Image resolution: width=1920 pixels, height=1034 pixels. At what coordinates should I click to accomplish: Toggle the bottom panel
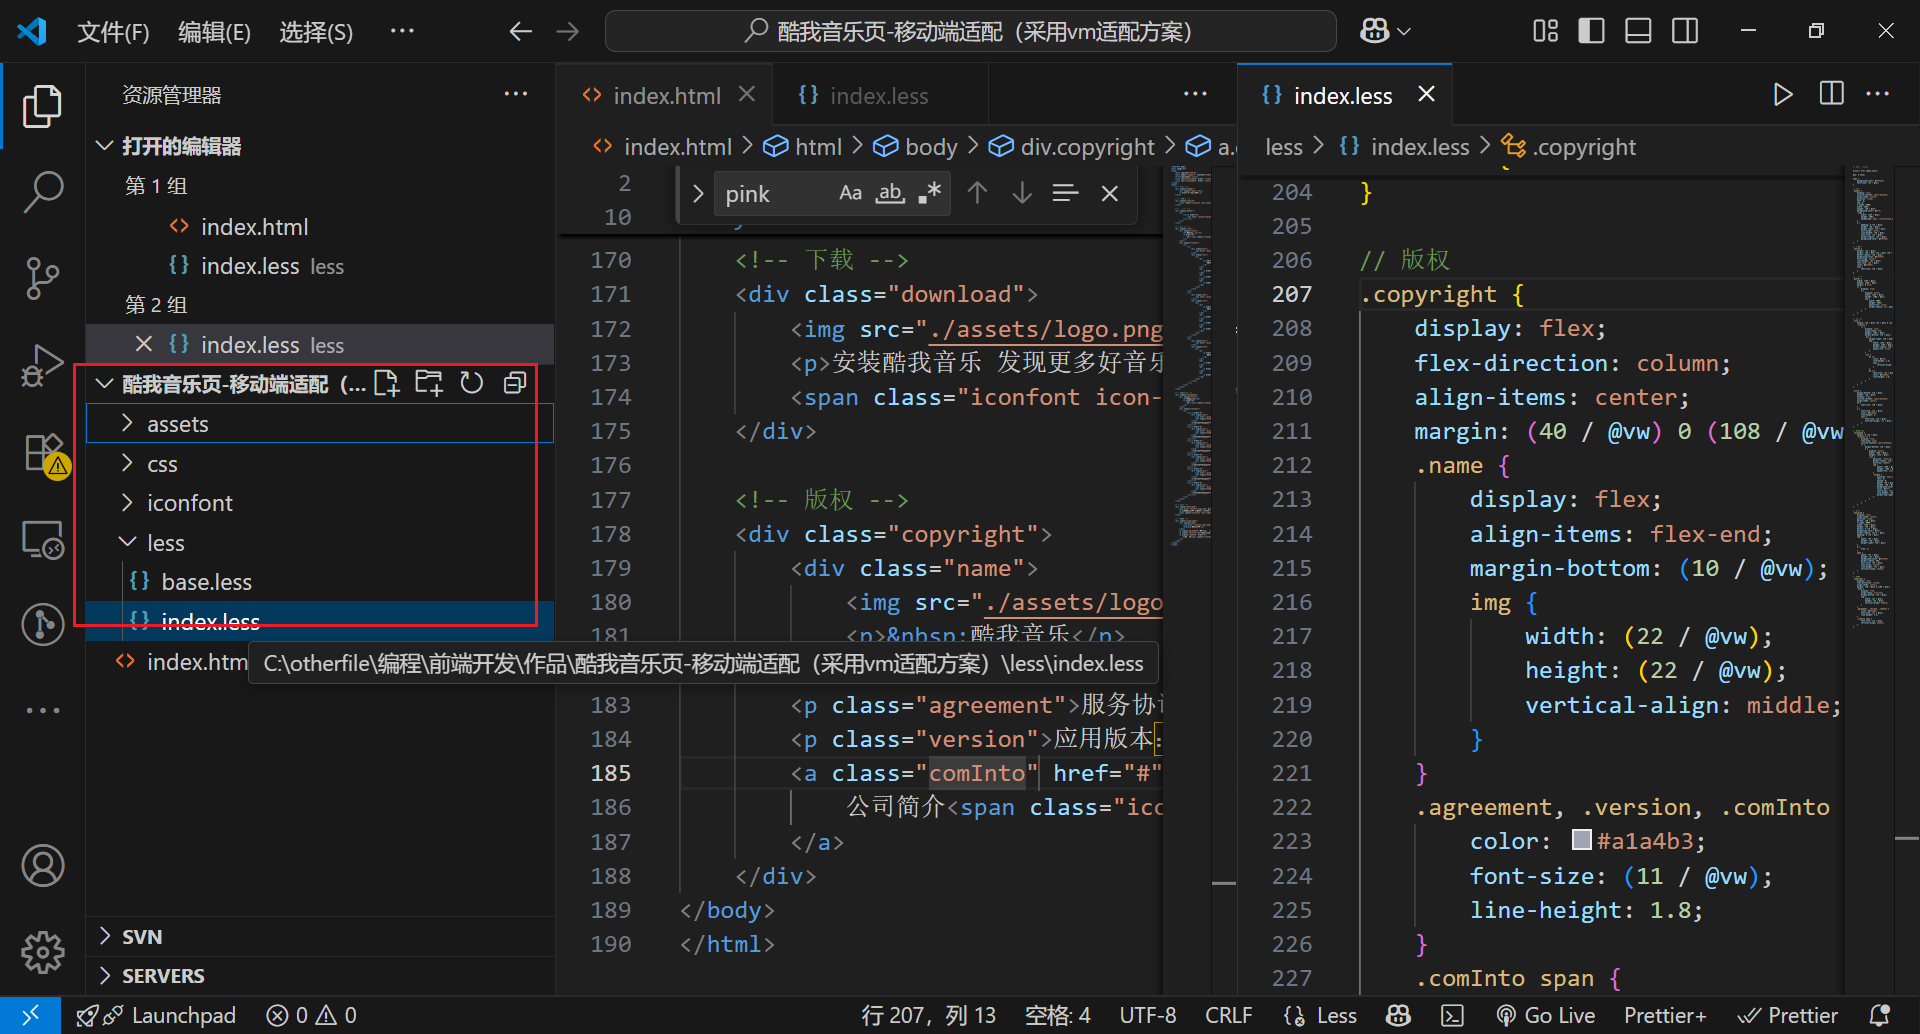pyautogui.click(x=1638, y=32)
